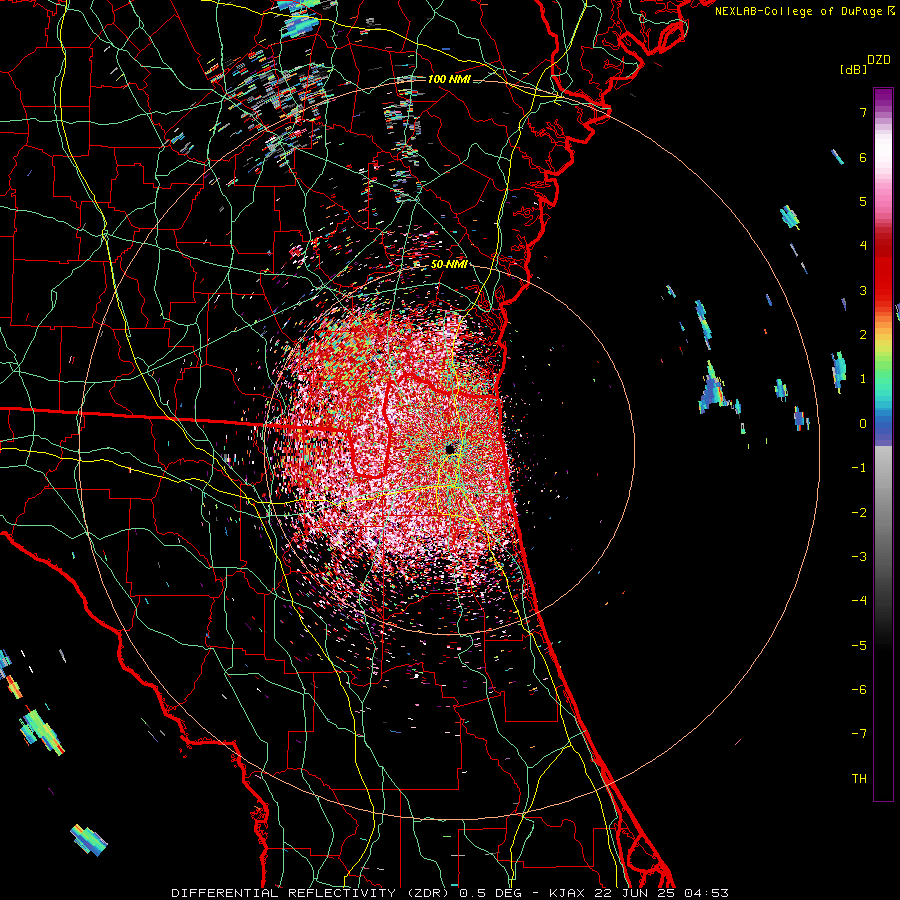Click the ZDR color scale bar
900x900 pixels.
[x=883, y=444]
